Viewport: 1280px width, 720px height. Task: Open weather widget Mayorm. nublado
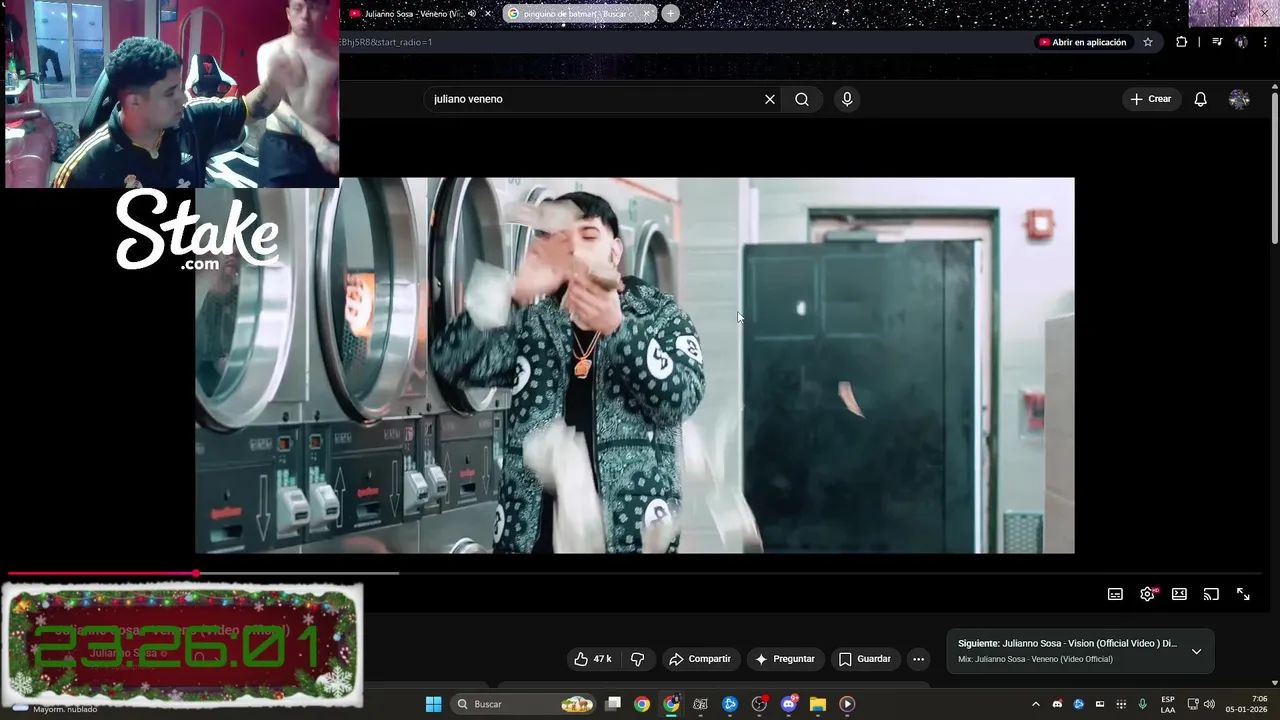[x=55, y=707]
